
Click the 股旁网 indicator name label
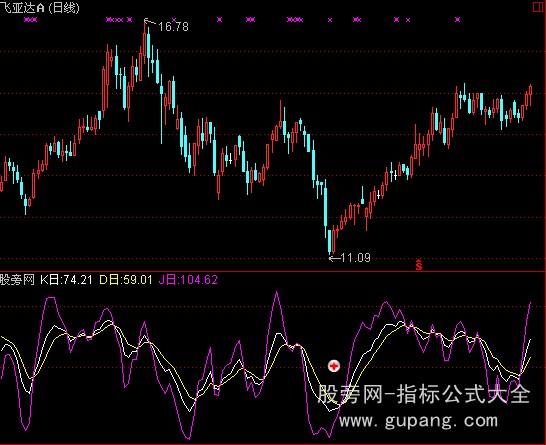click(17, 280)
